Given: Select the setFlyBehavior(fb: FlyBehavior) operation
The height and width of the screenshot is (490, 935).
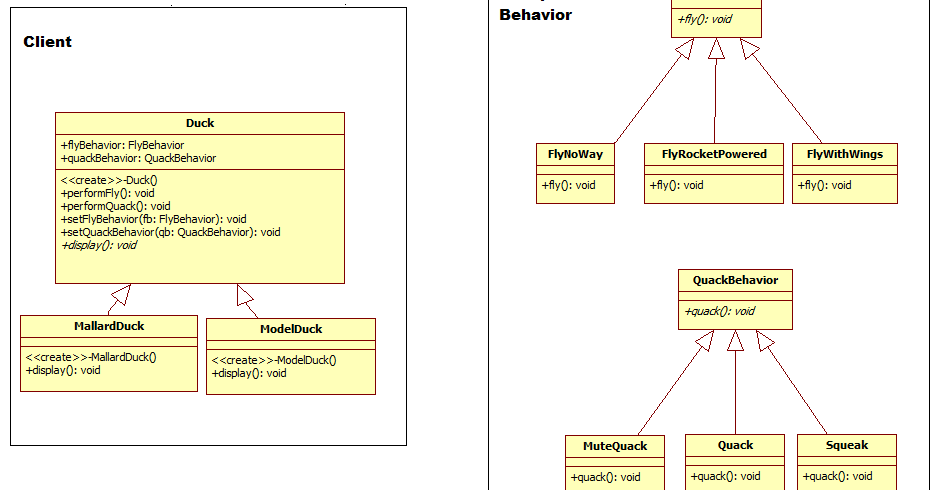Looking at the screenshot, I should [x=153, y=219].
